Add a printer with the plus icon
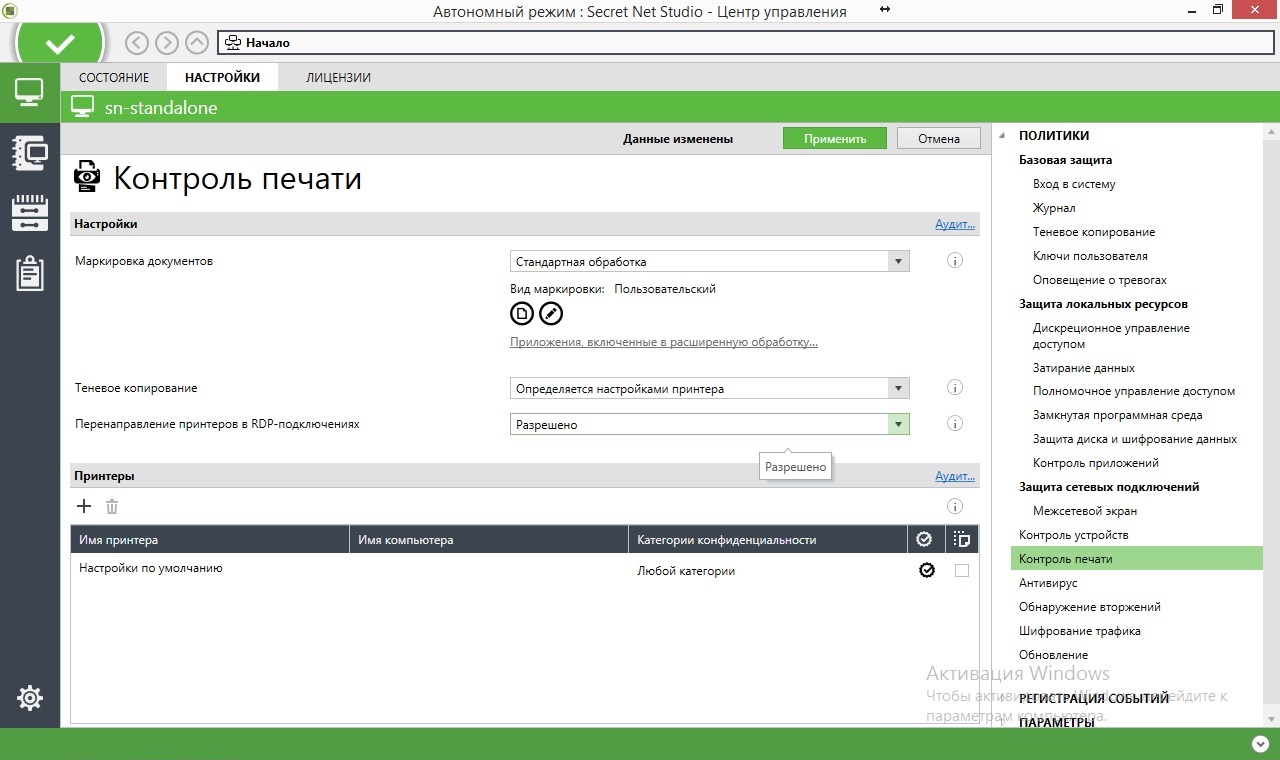Screen dimensions: 1280x760 84,507
